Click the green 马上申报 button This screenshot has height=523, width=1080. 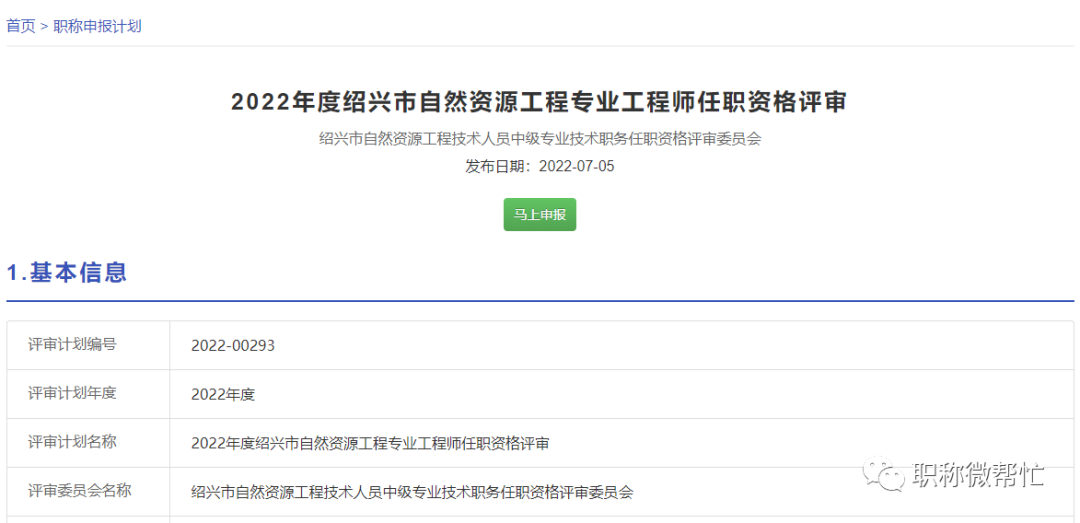[x=539, y=214]
